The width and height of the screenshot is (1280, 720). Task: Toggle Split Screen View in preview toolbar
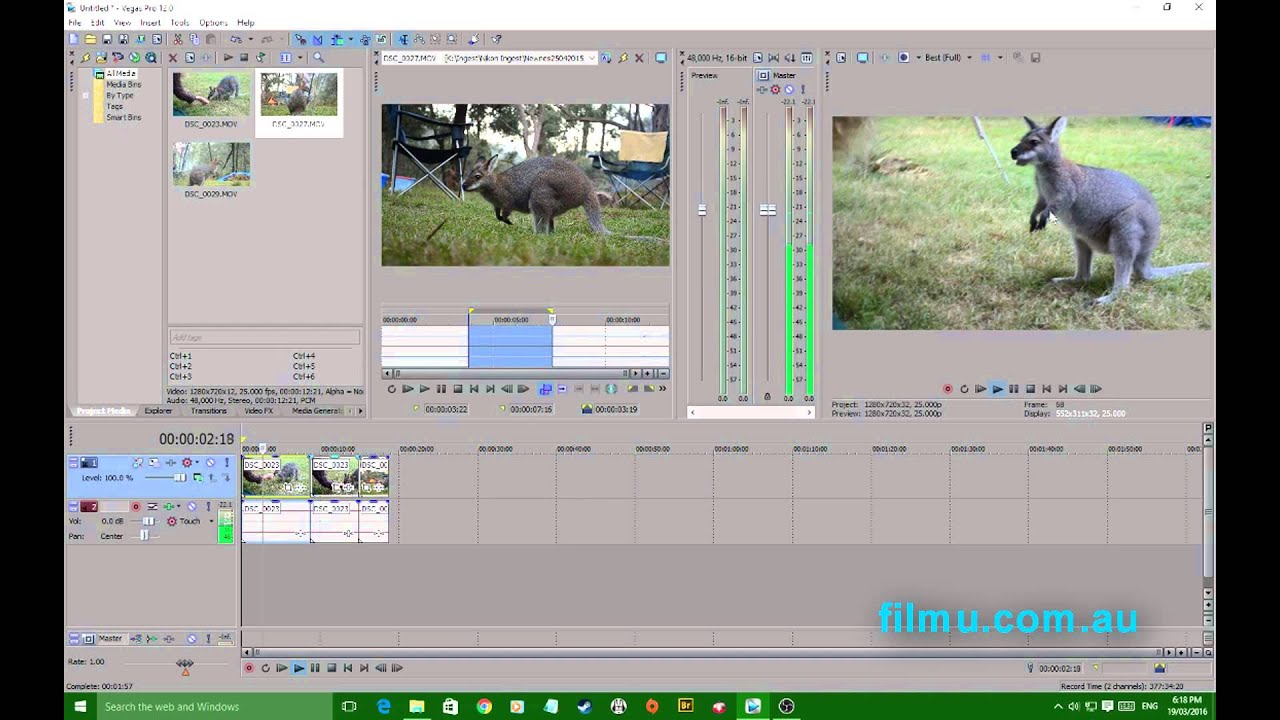click(x=903, y=57)
